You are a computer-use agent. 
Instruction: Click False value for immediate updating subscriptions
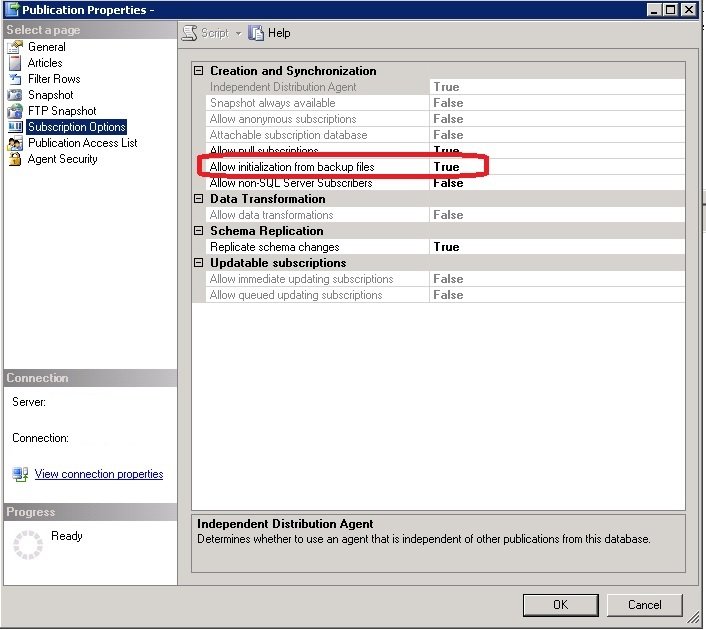tap(448, 279)
